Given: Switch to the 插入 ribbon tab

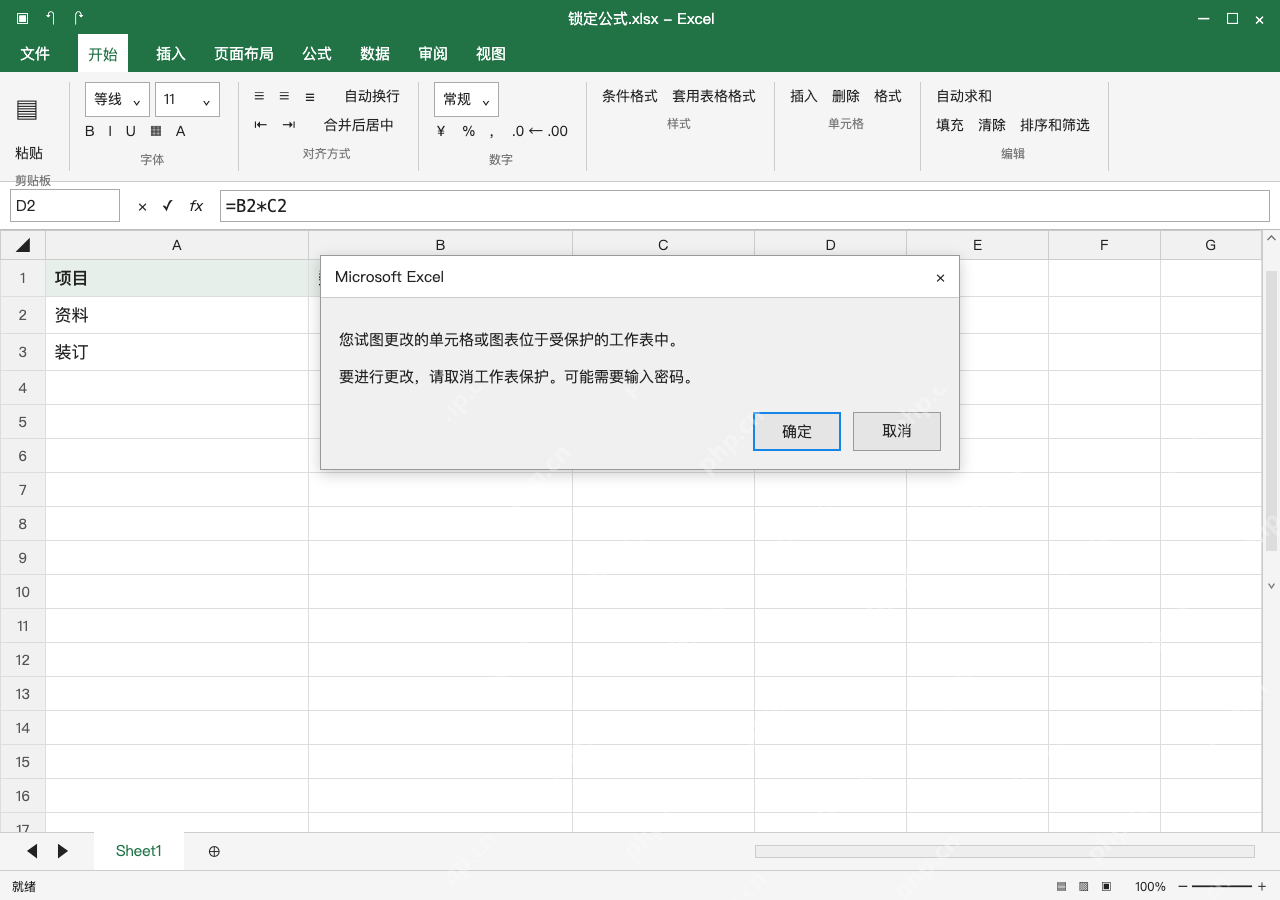Looking at the screenshot, I should tap(171, 54).
